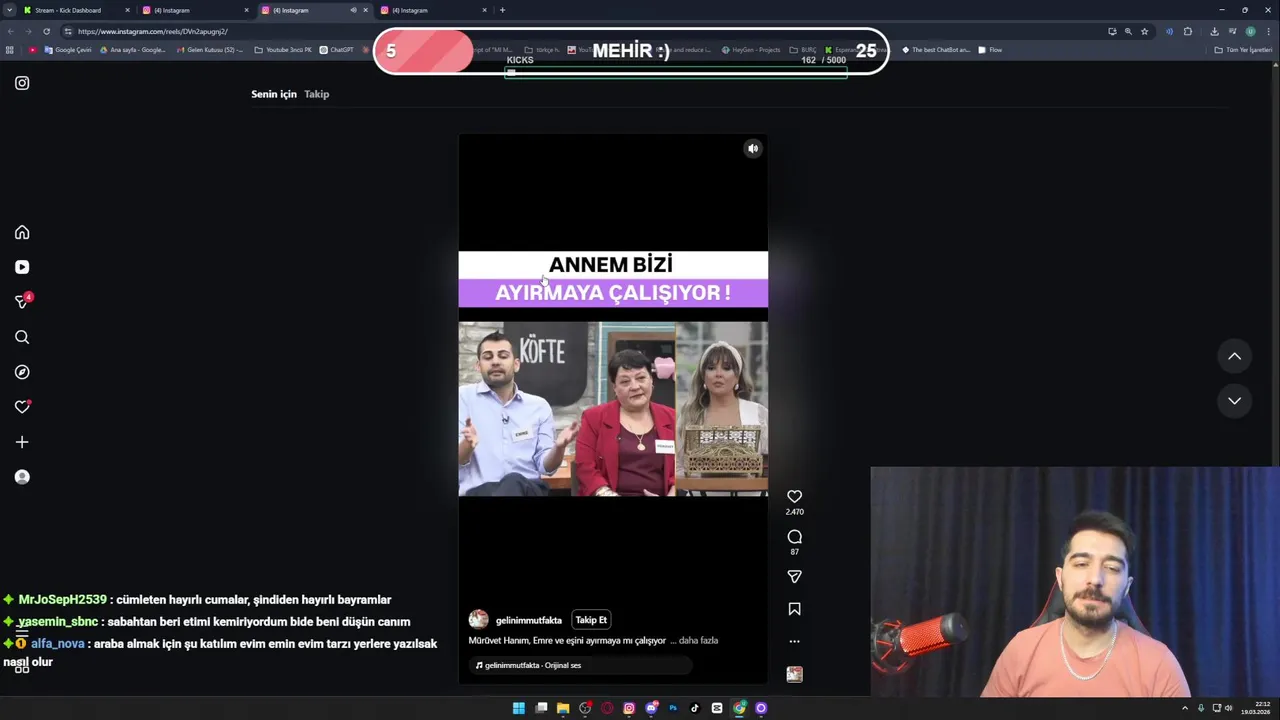This screenshot has width=1280, height=720.
Task: Open the ChatGPT bookmark
Action: (x=336, y=50)
